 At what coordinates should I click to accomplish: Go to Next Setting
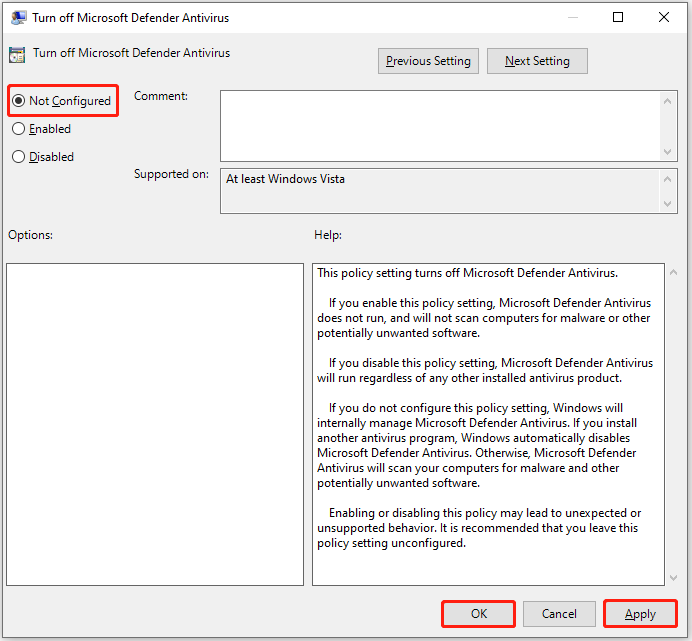[x=537, y=61]
